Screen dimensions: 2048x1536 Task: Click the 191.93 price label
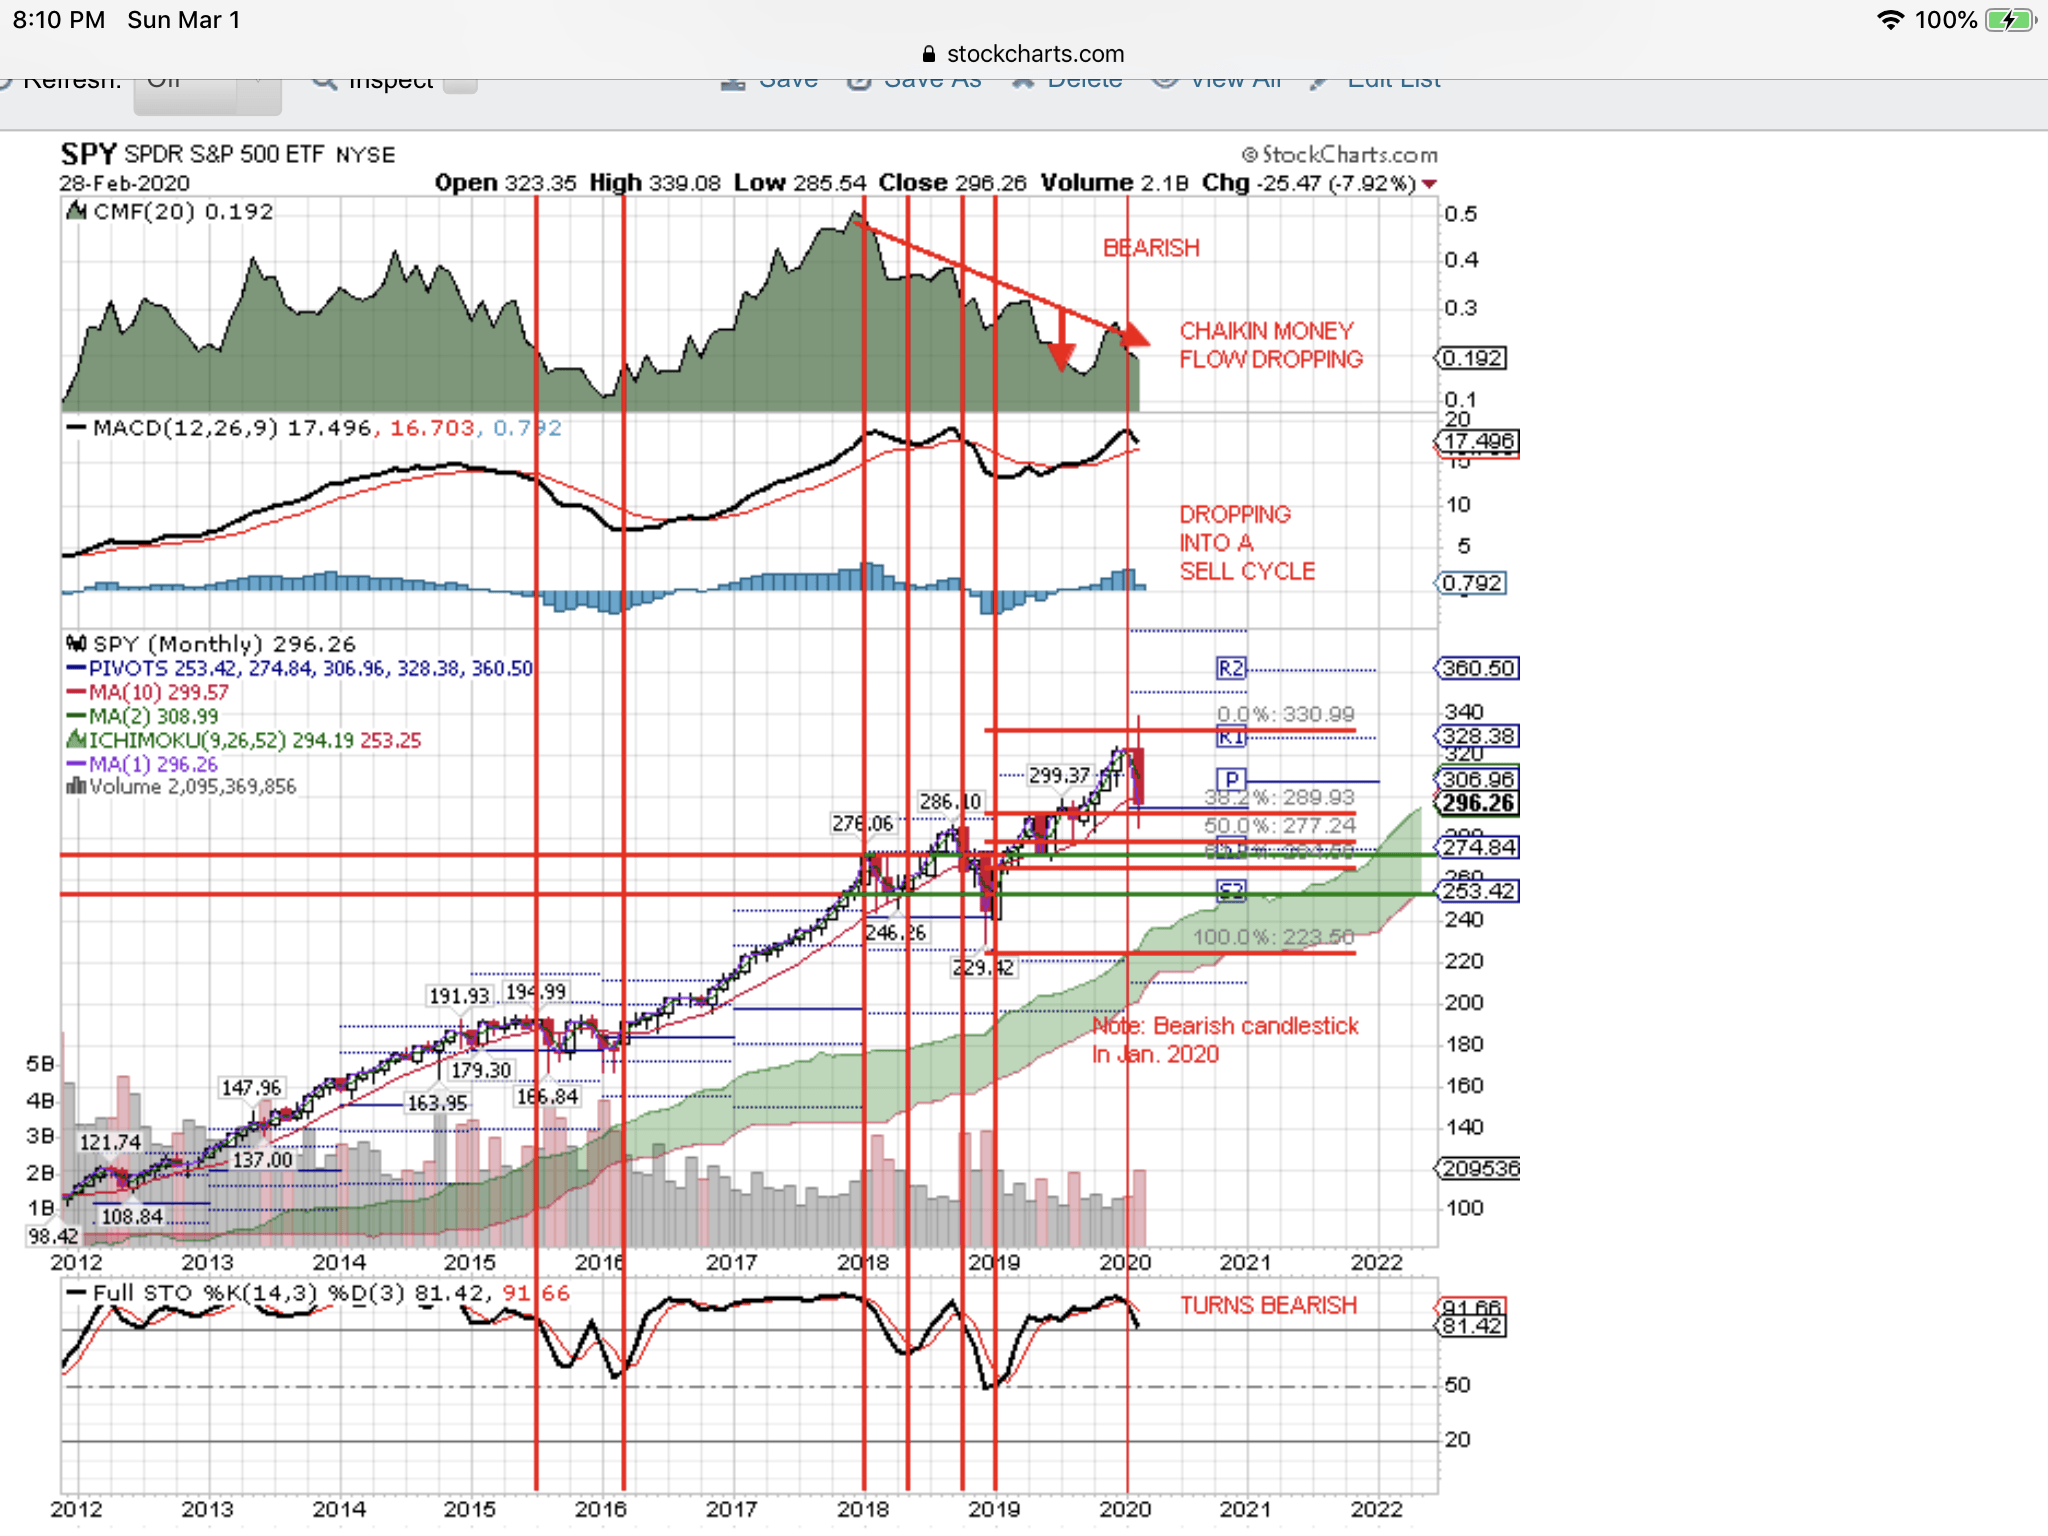tap(459, 996)
